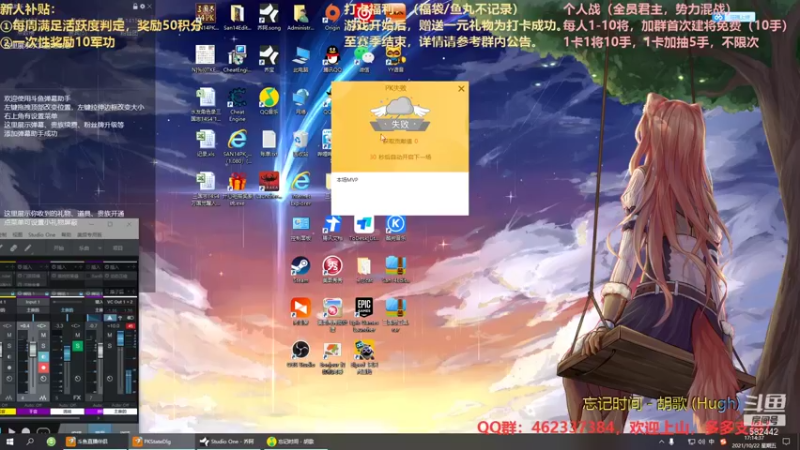The image size is (800, 450).
Task: Click the 本场MVP text in the PK dialog
Action: click(x=347, y=180)
